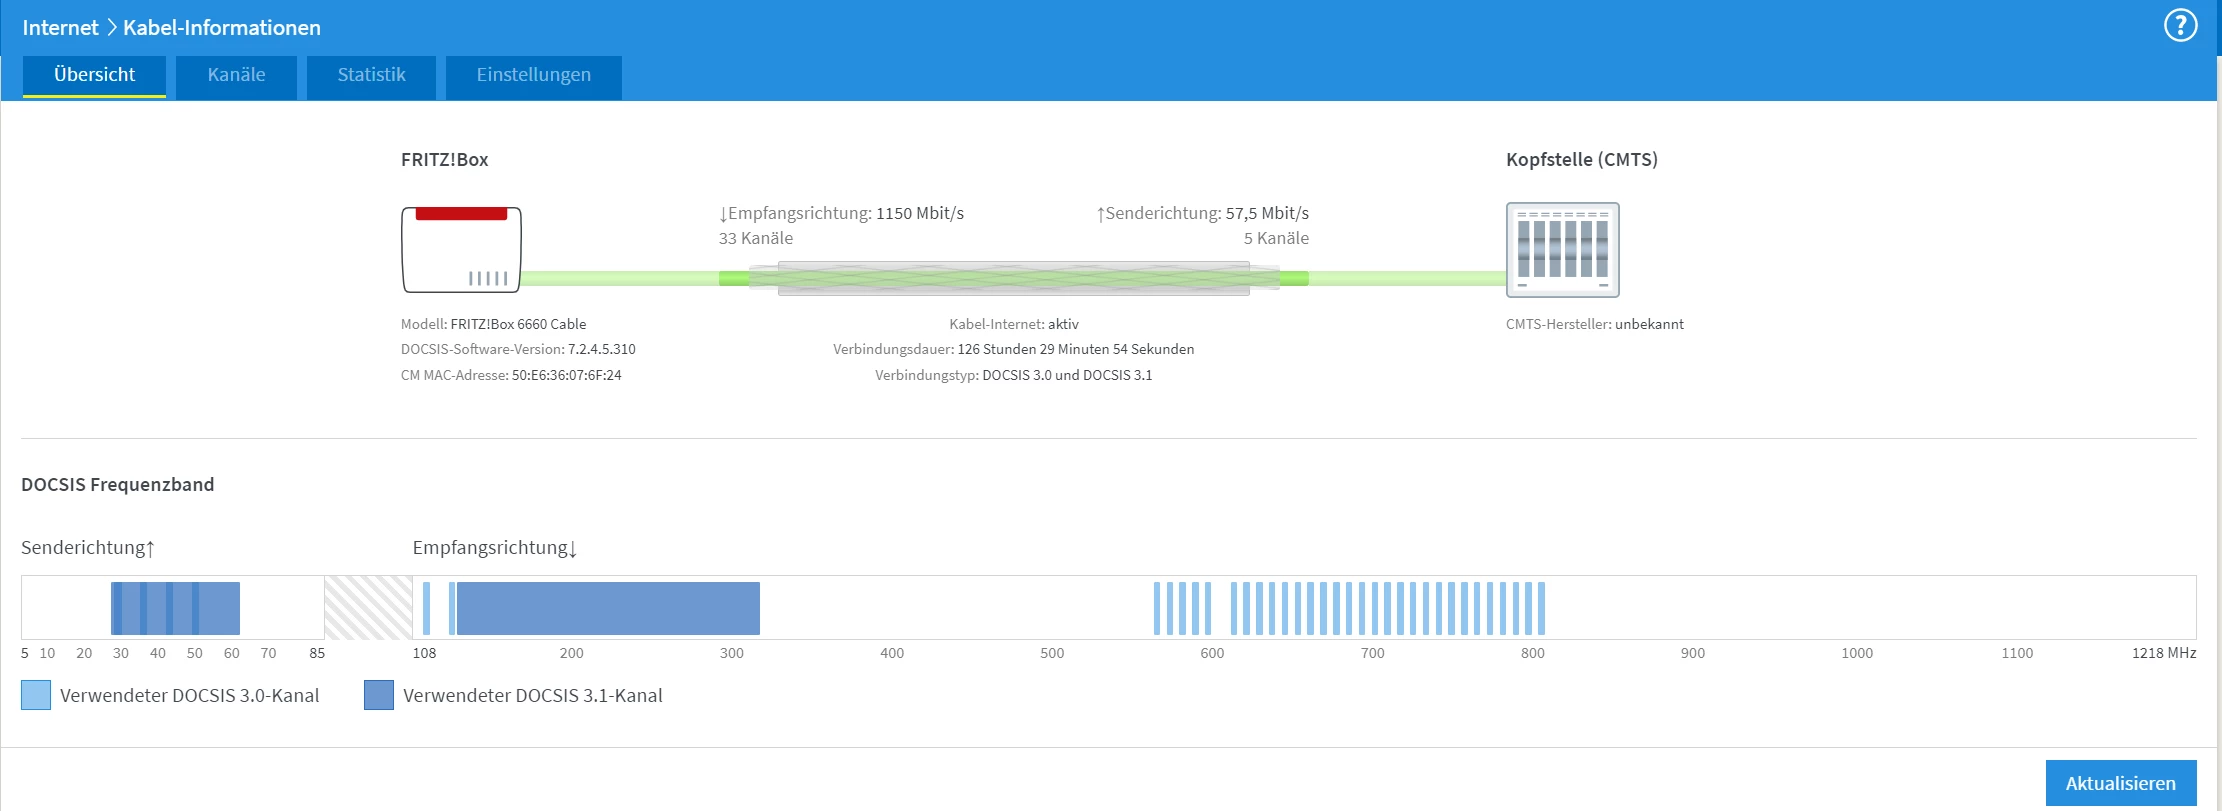Click the Modell FRITZ!Box 6660 Cable text
Viewport: 2222px width, 811px height.
(494, 324)
